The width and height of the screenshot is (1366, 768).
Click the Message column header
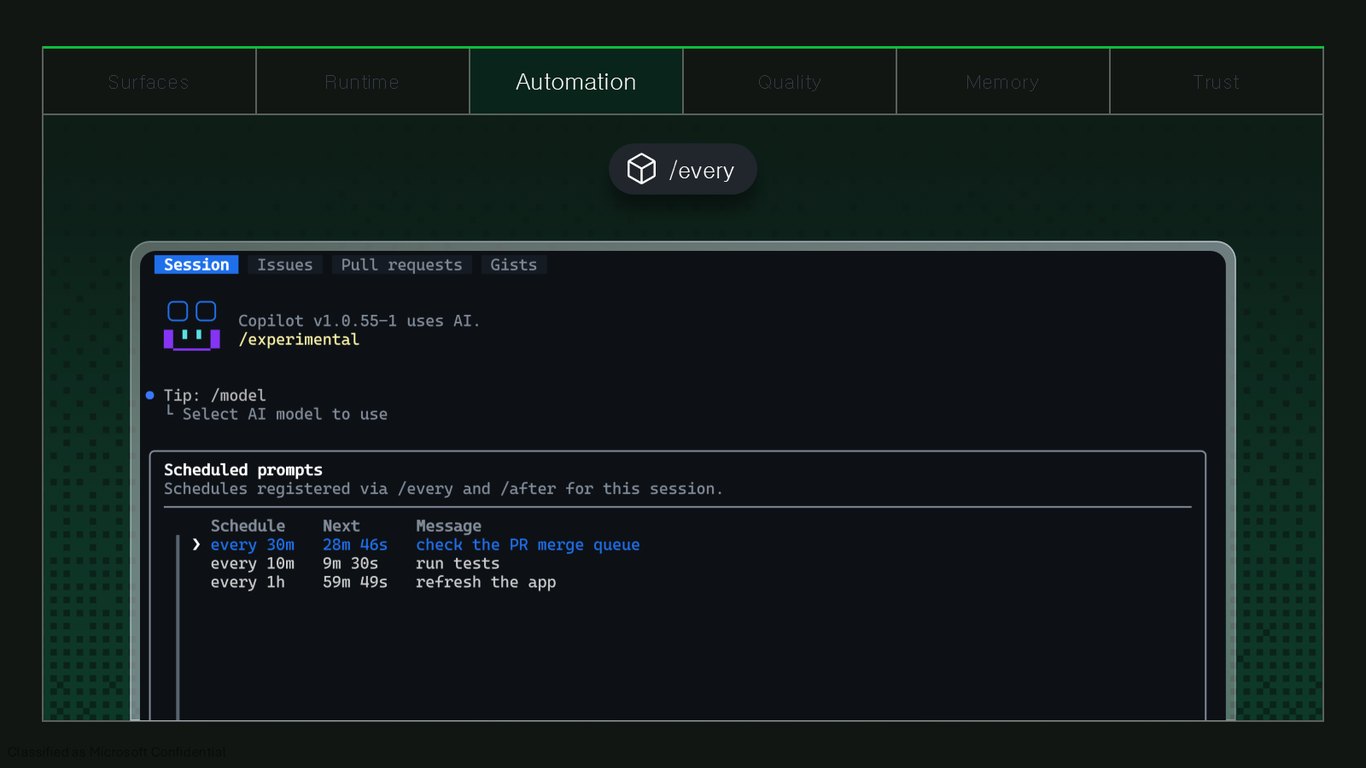tap(449, 526)
